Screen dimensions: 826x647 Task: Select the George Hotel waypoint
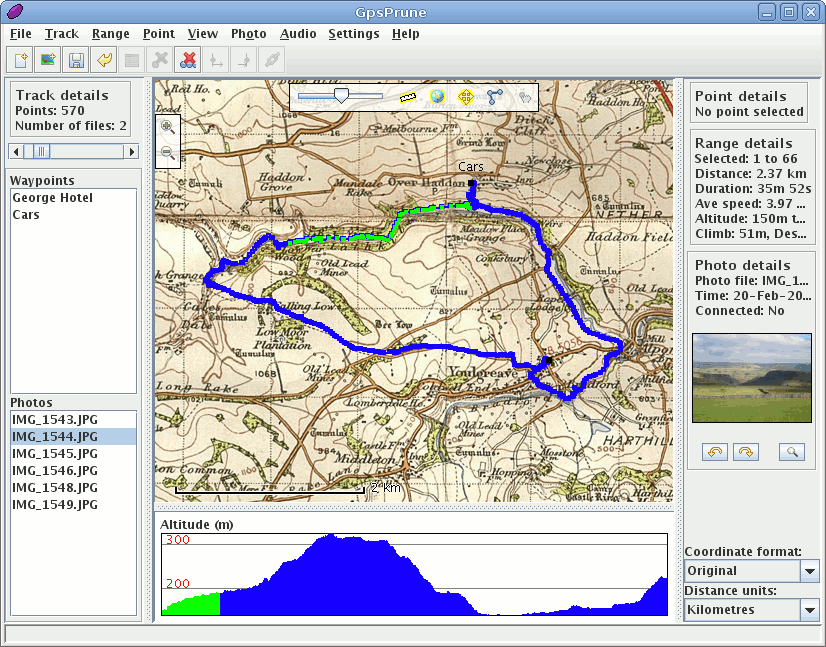coord(52,198)
